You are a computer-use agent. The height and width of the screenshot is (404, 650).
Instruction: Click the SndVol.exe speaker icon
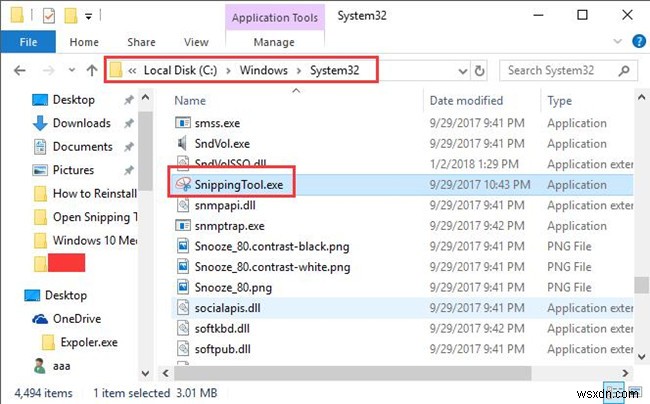182,143
